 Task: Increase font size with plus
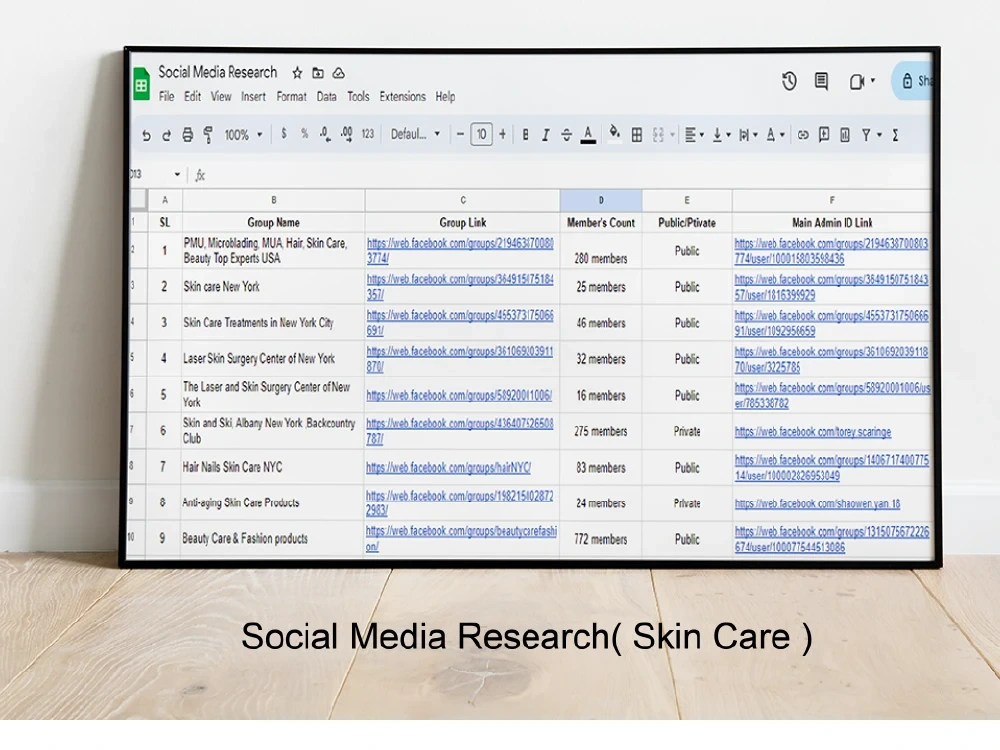[503, 134]
